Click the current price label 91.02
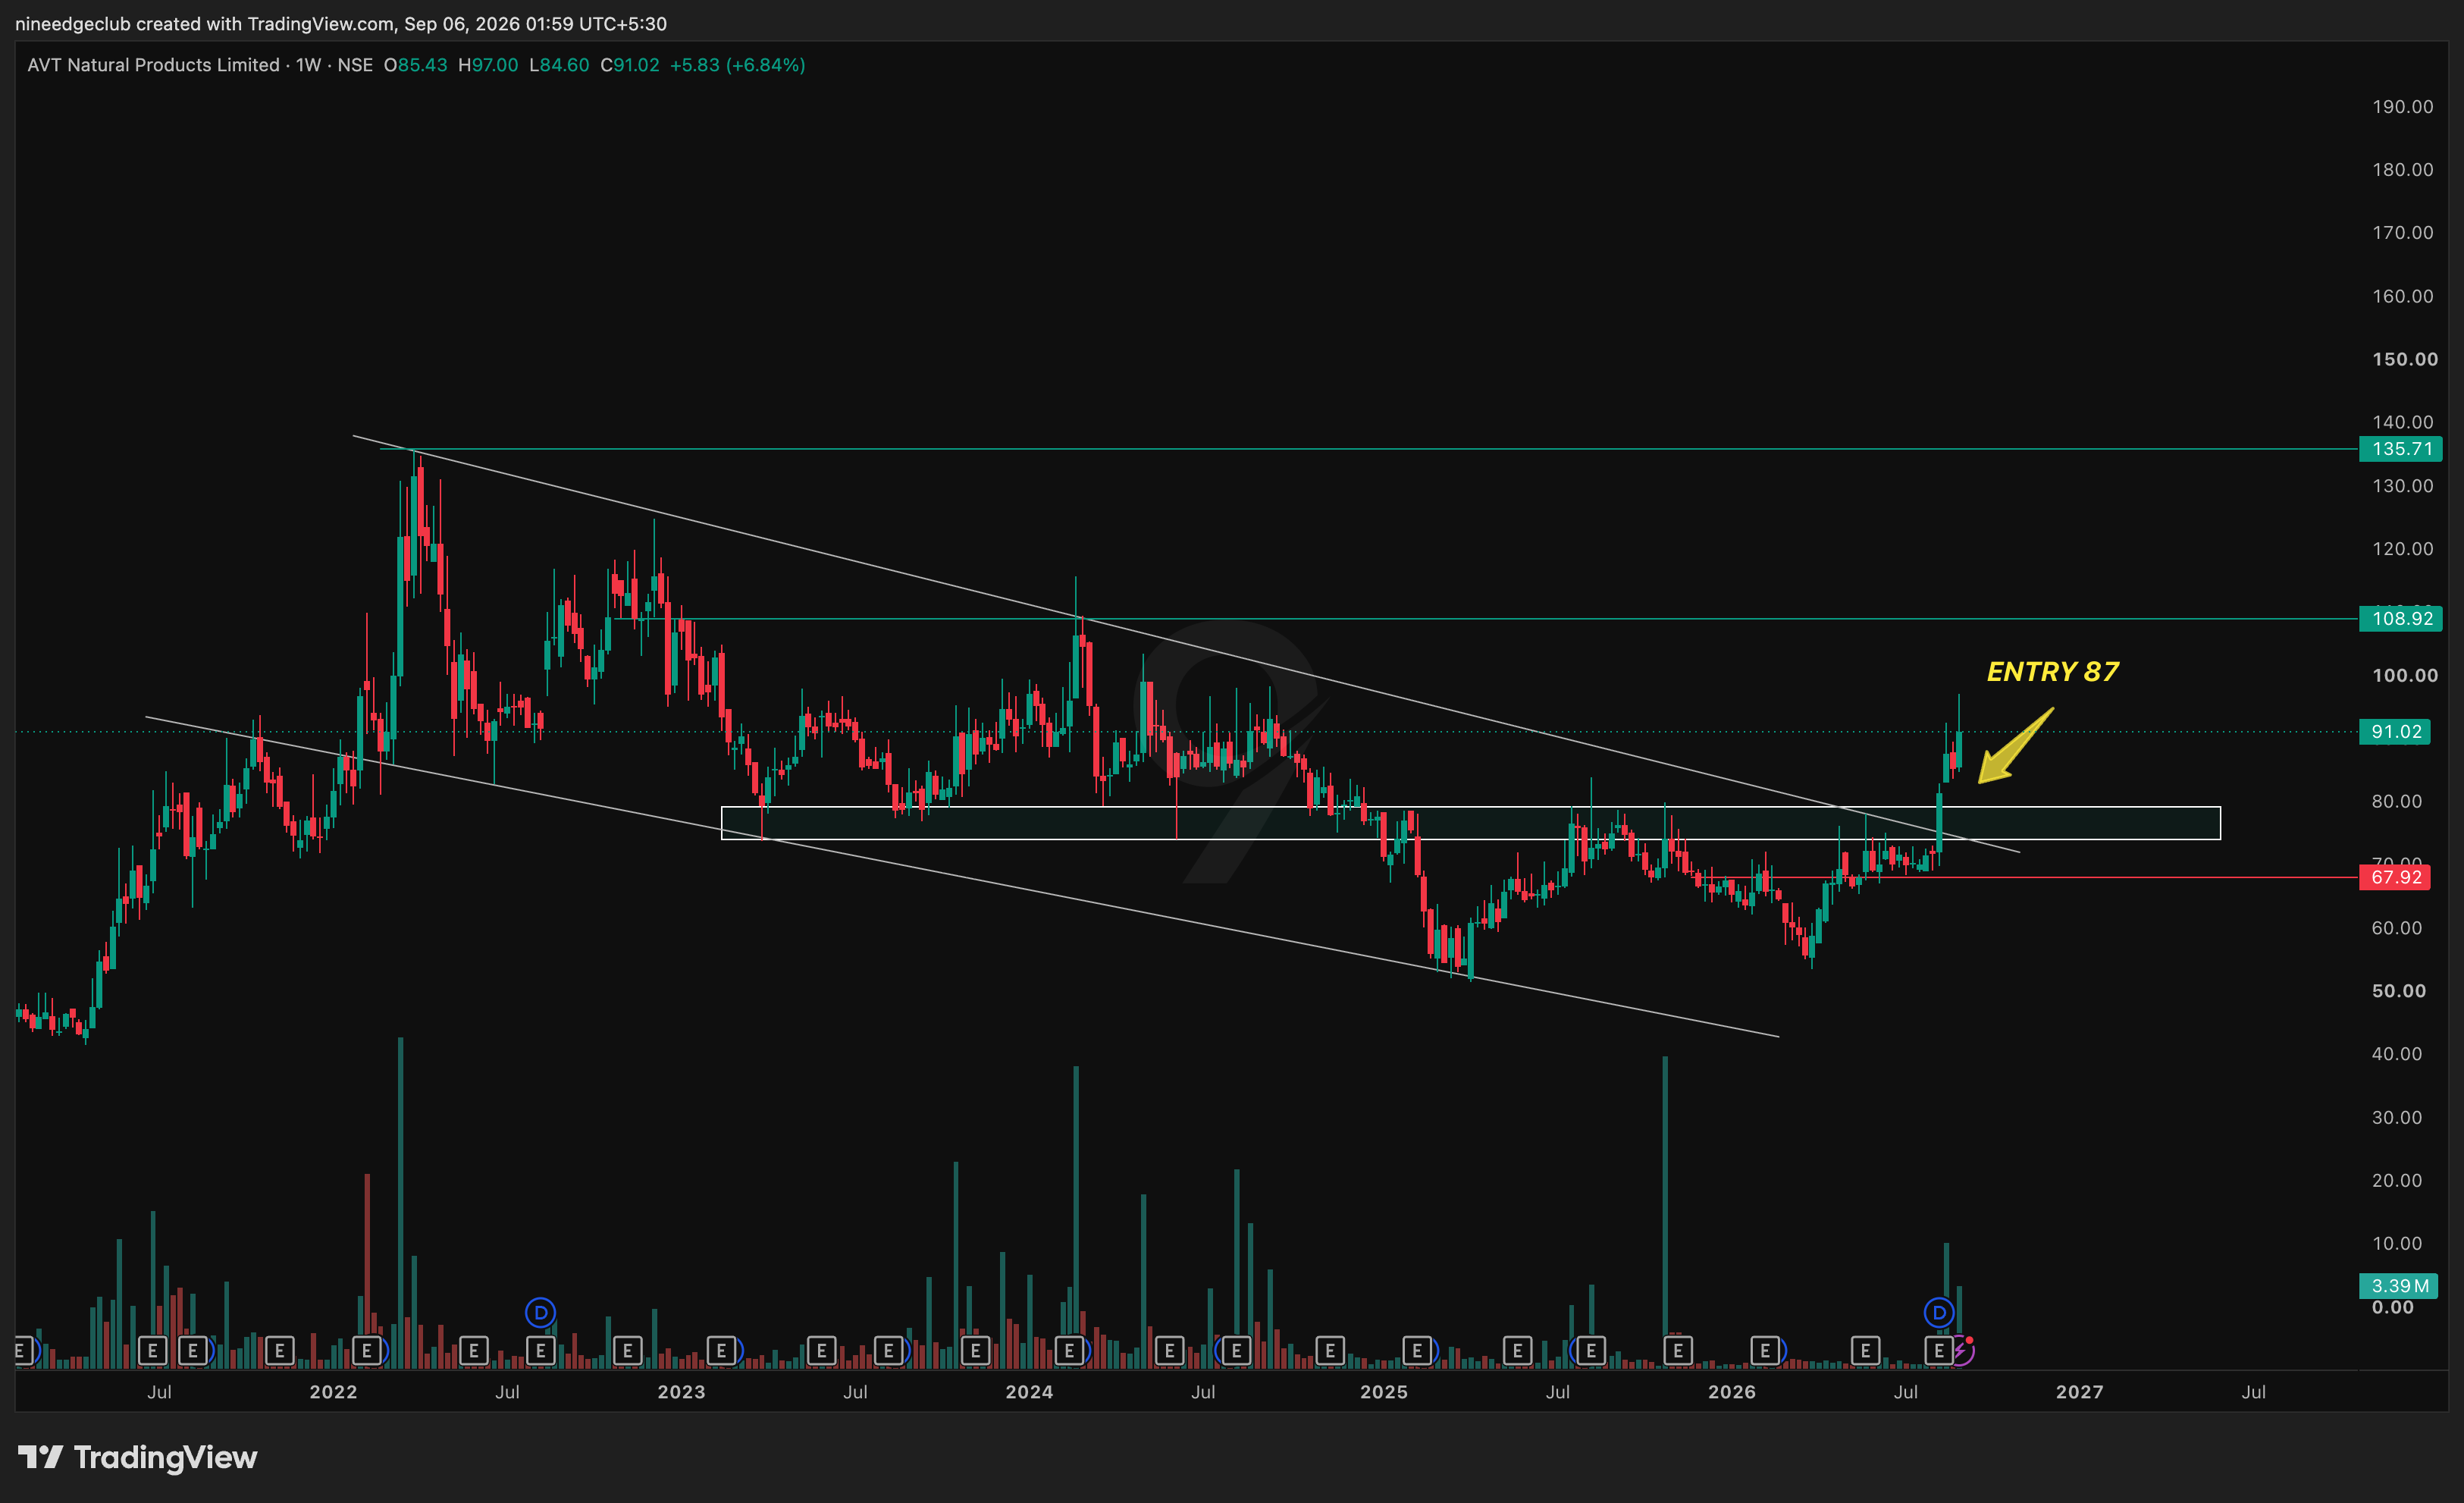 2395,732
